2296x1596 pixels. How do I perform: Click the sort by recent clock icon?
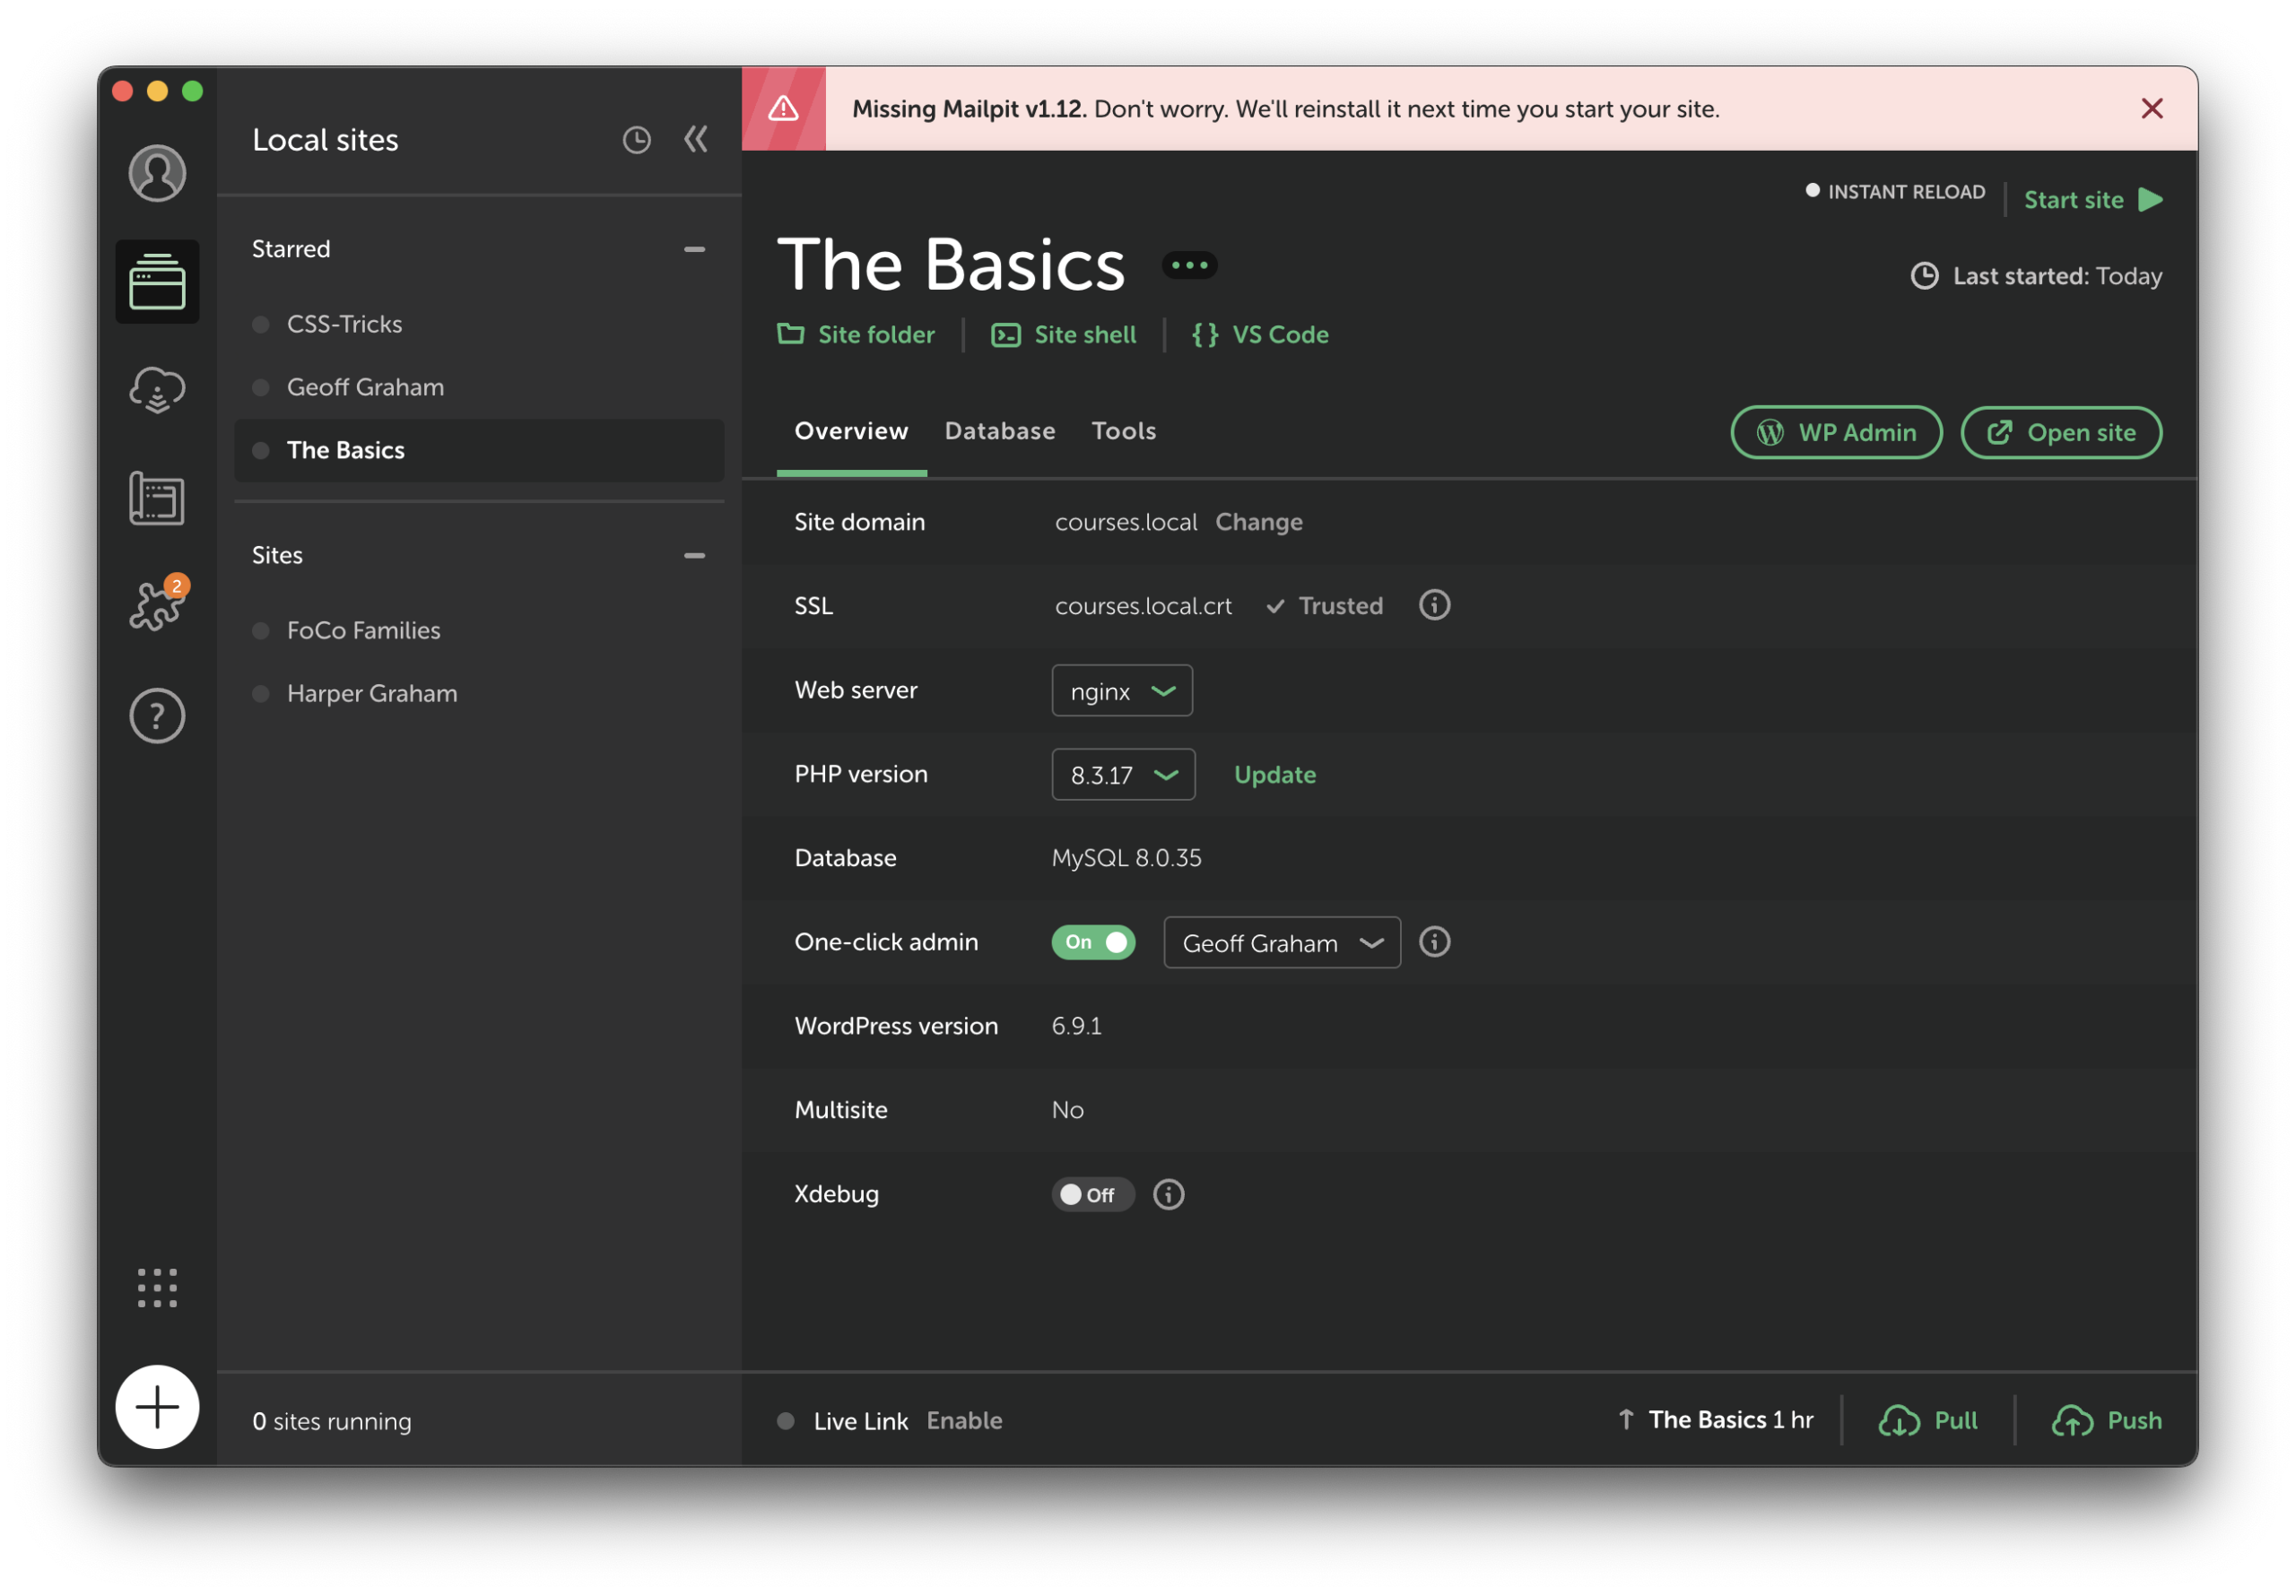click(x=636, y=140)
